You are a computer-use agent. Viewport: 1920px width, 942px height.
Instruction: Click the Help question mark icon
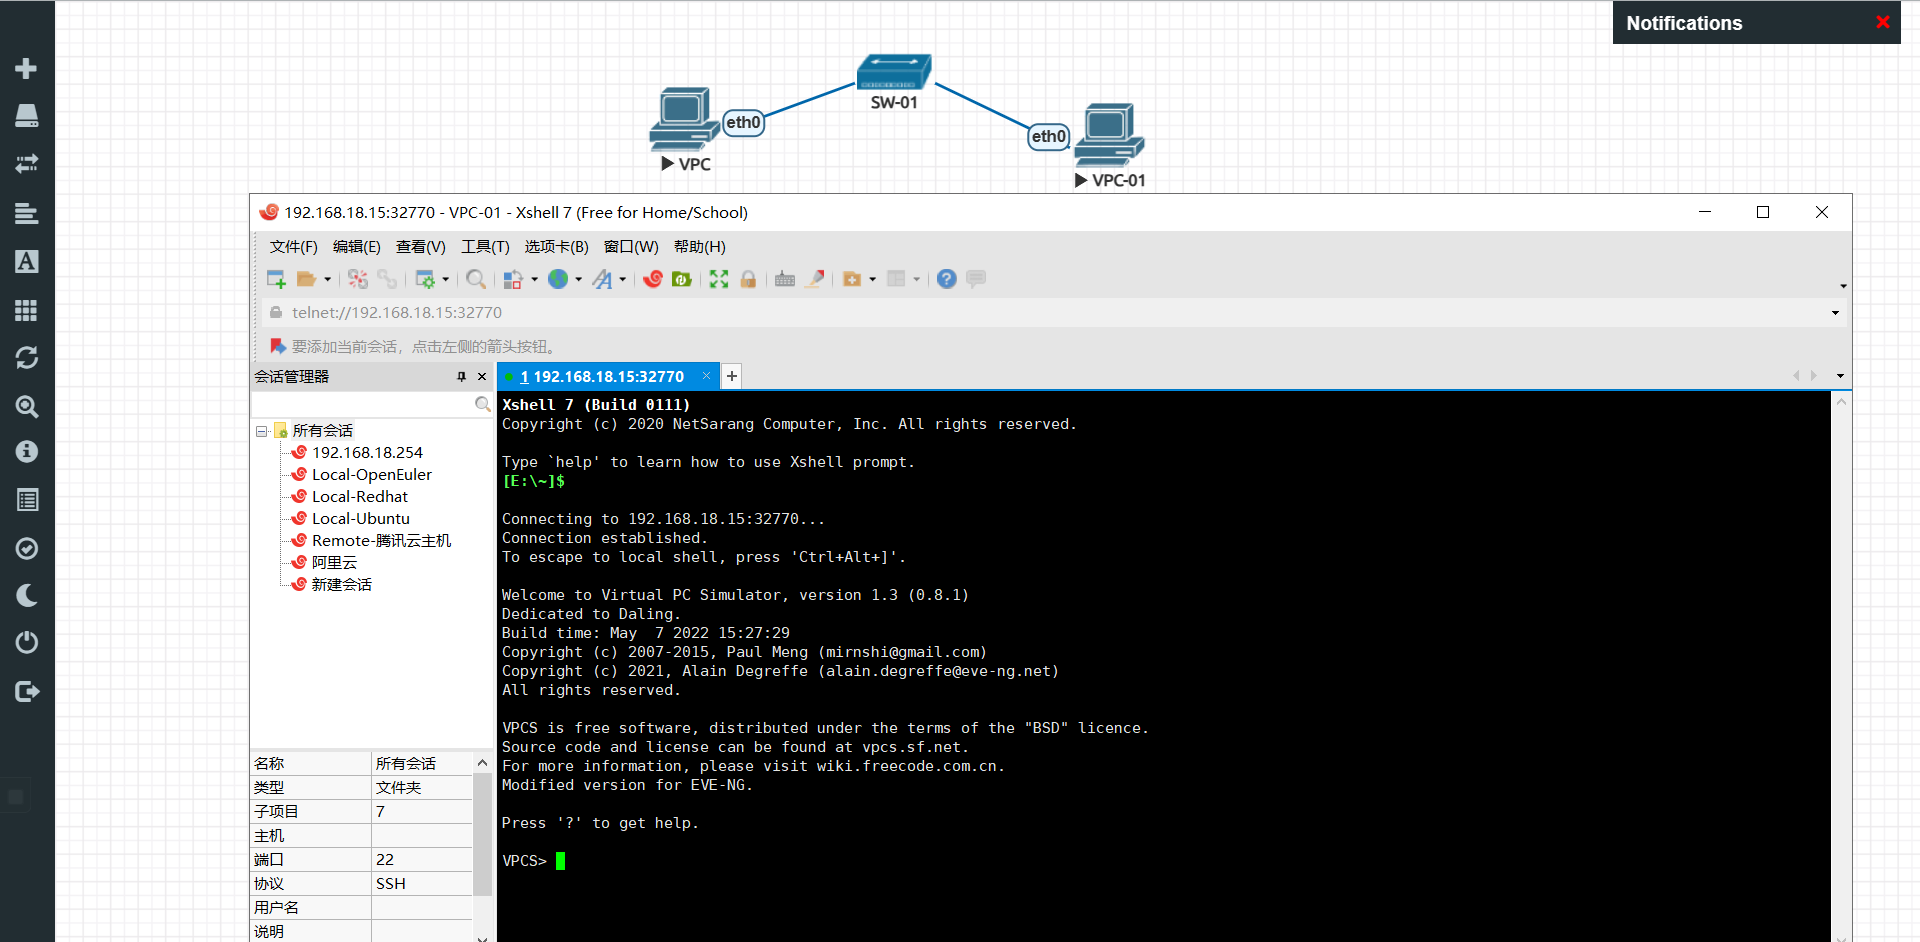pyautogui.click(x=947, y=279)
